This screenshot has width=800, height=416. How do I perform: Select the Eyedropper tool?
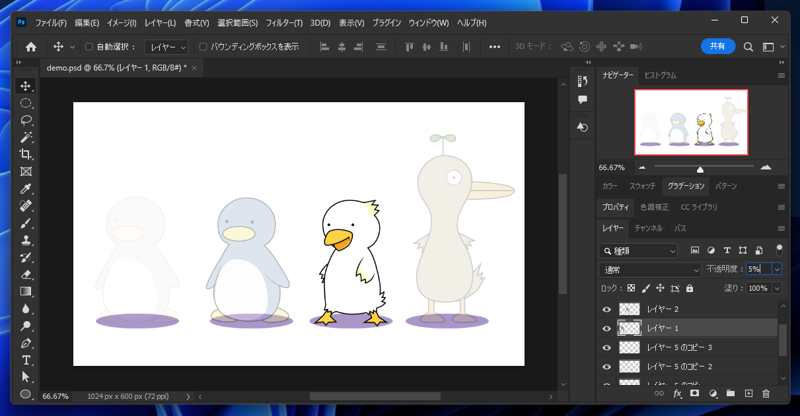26,189
